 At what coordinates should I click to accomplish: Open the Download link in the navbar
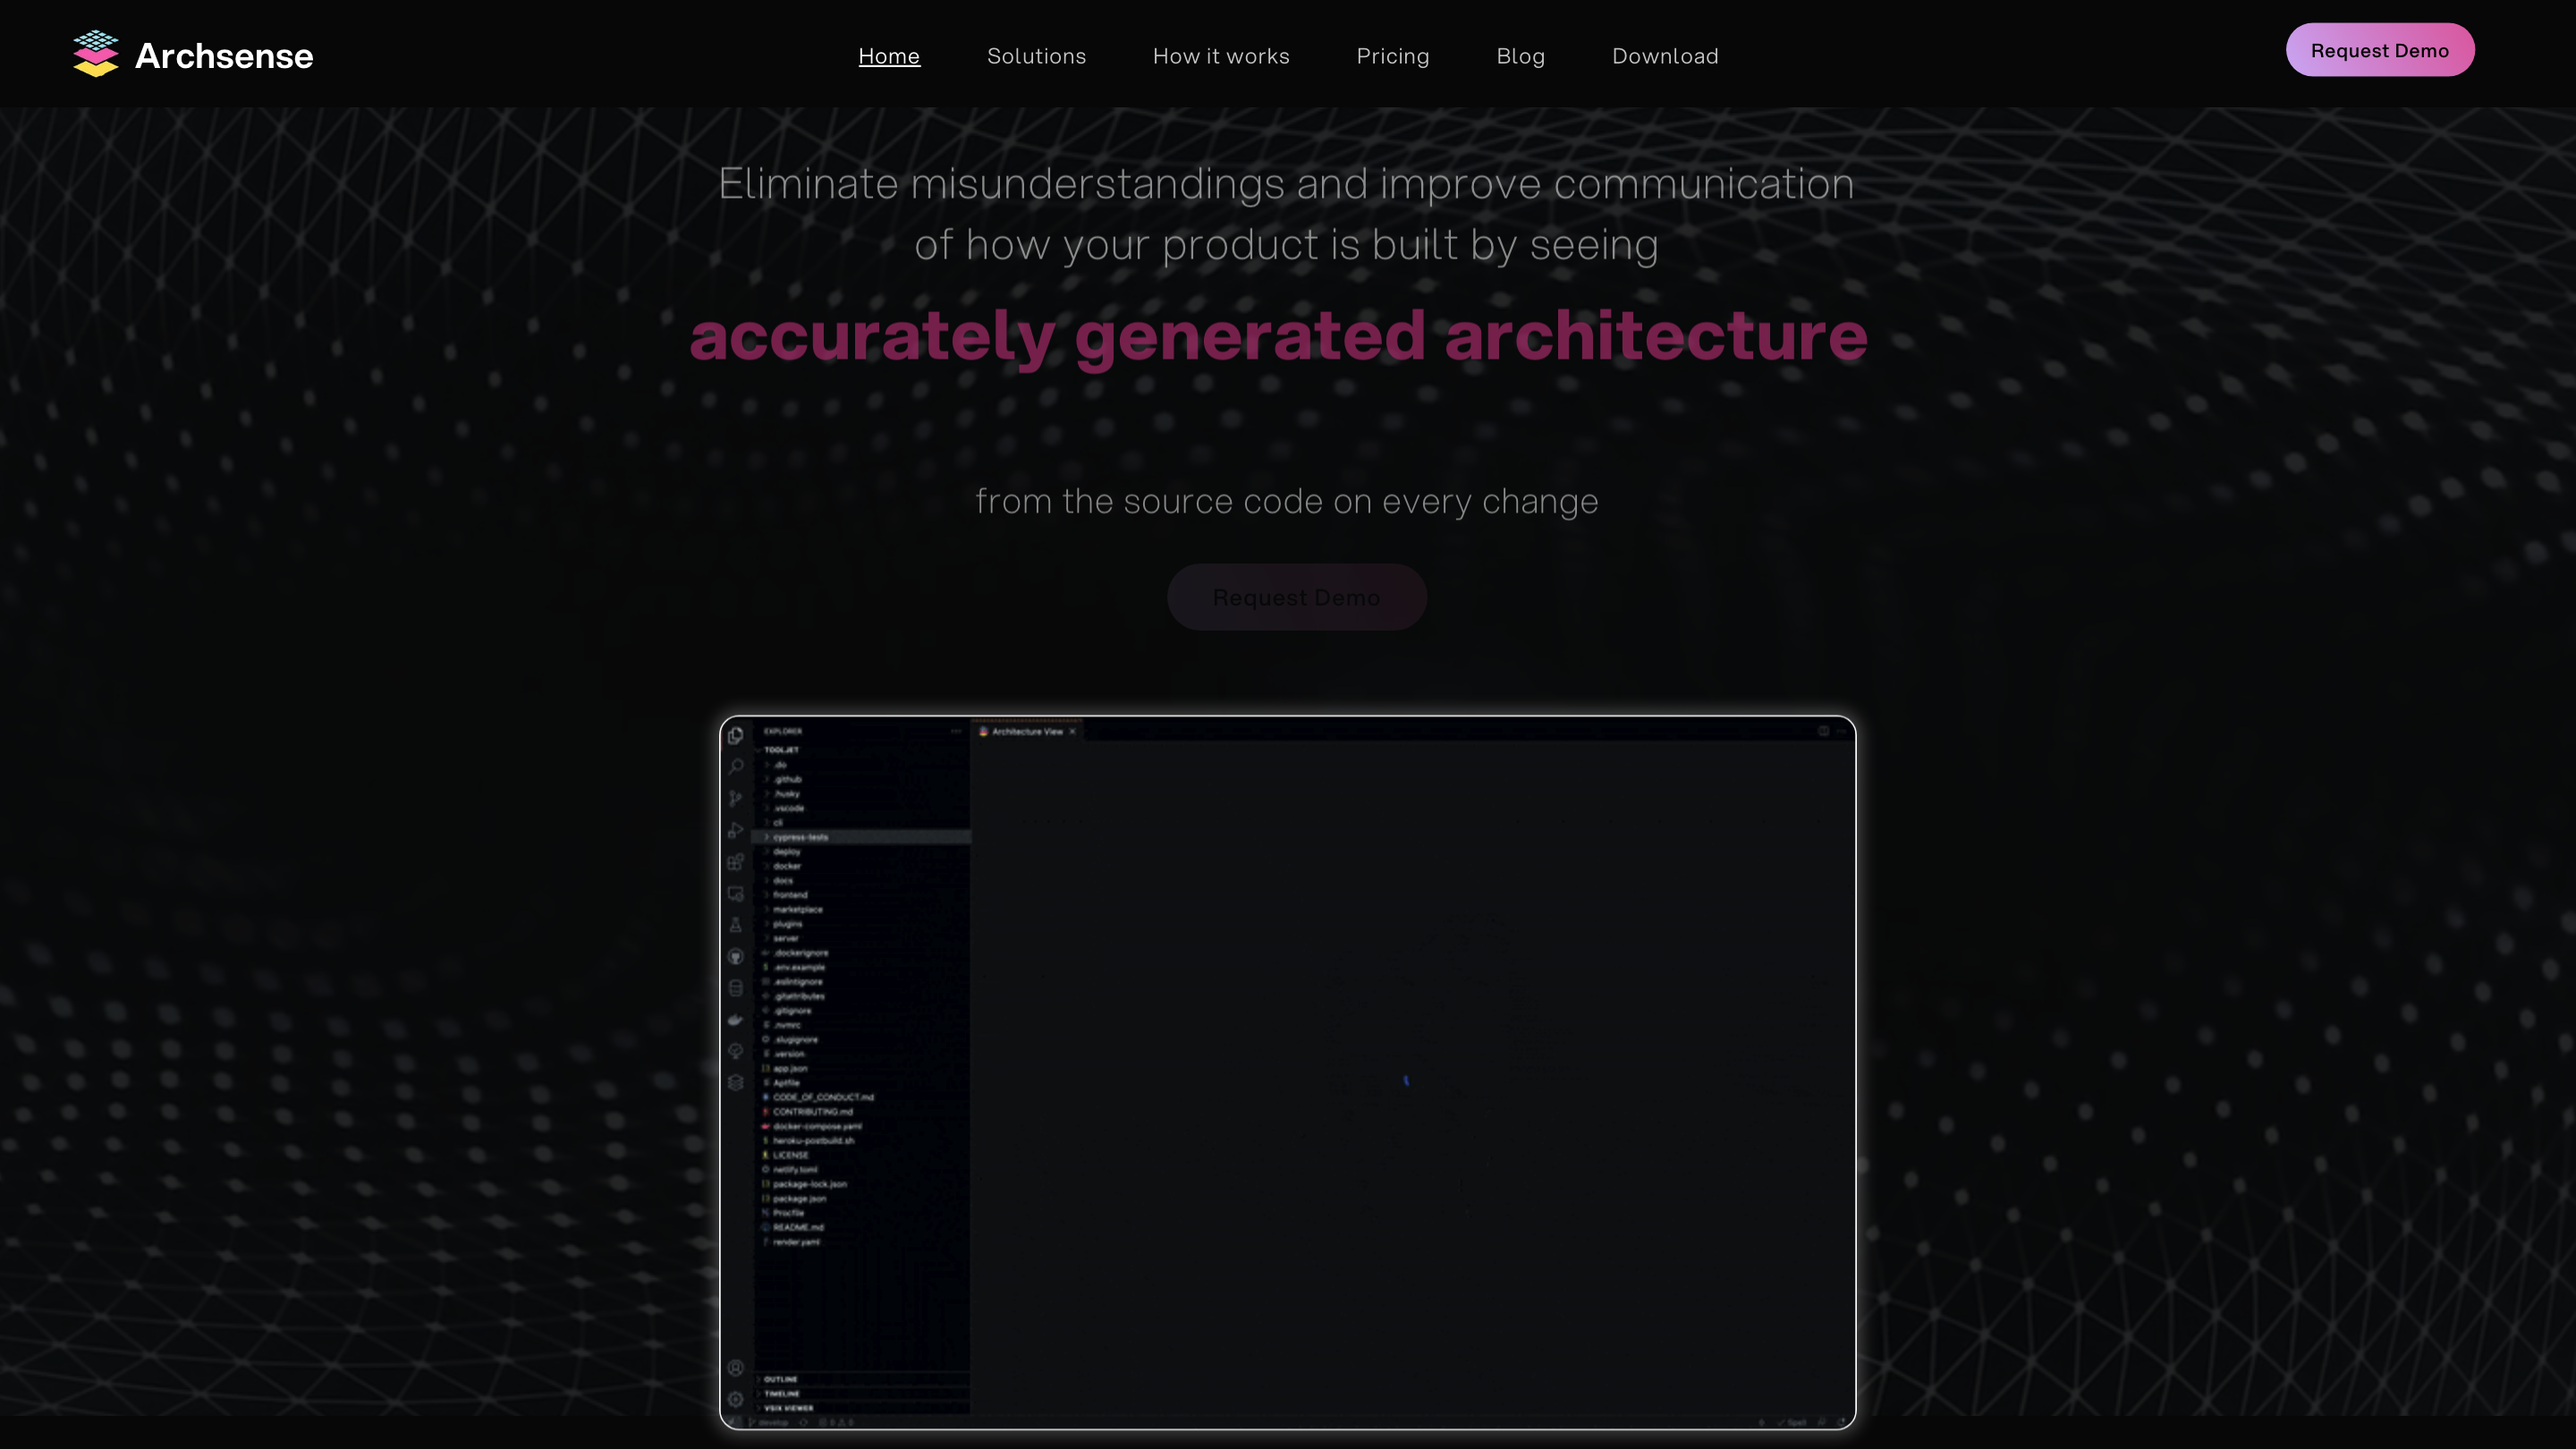pyautogui.click(x=1664, y=56)
